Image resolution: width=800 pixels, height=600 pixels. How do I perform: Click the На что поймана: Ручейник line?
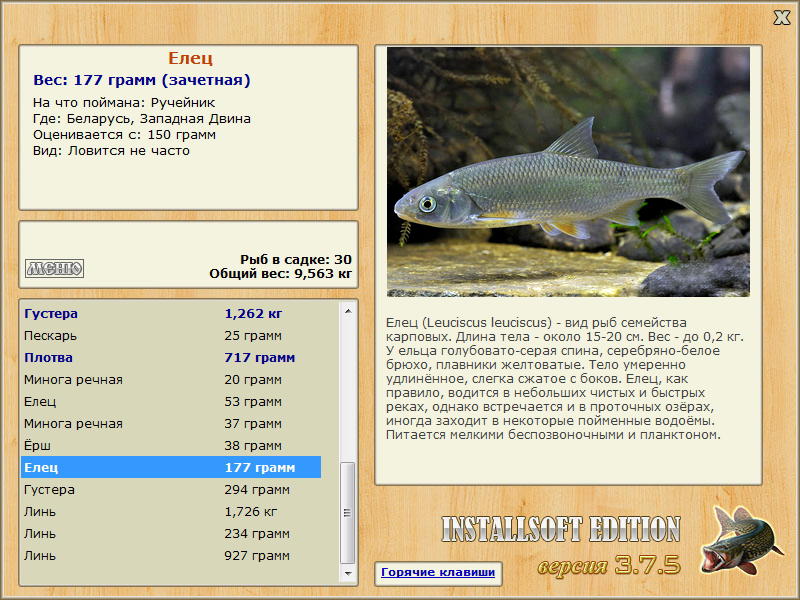click(124, 103)
